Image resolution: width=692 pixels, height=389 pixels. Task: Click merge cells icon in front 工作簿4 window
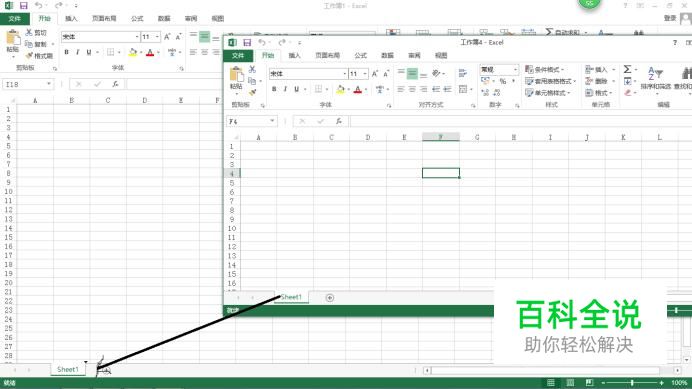tap(463, 89)
